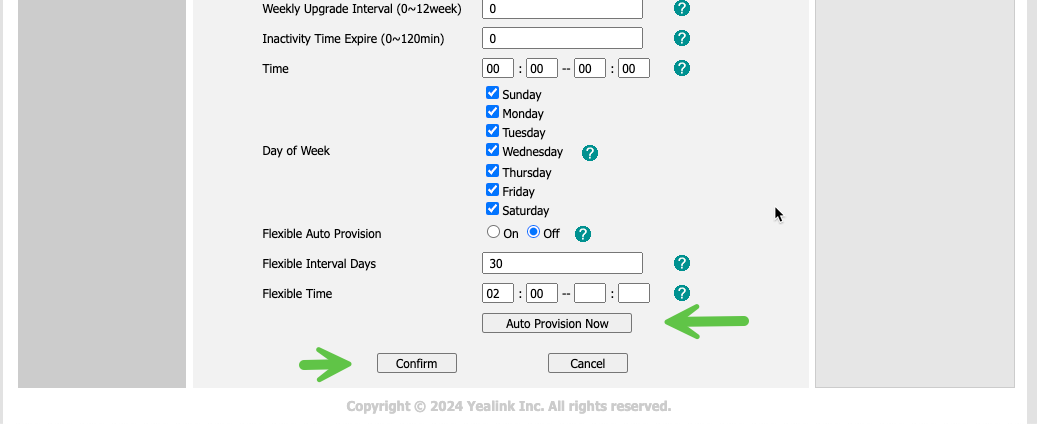Click the Confirm button

416,363
